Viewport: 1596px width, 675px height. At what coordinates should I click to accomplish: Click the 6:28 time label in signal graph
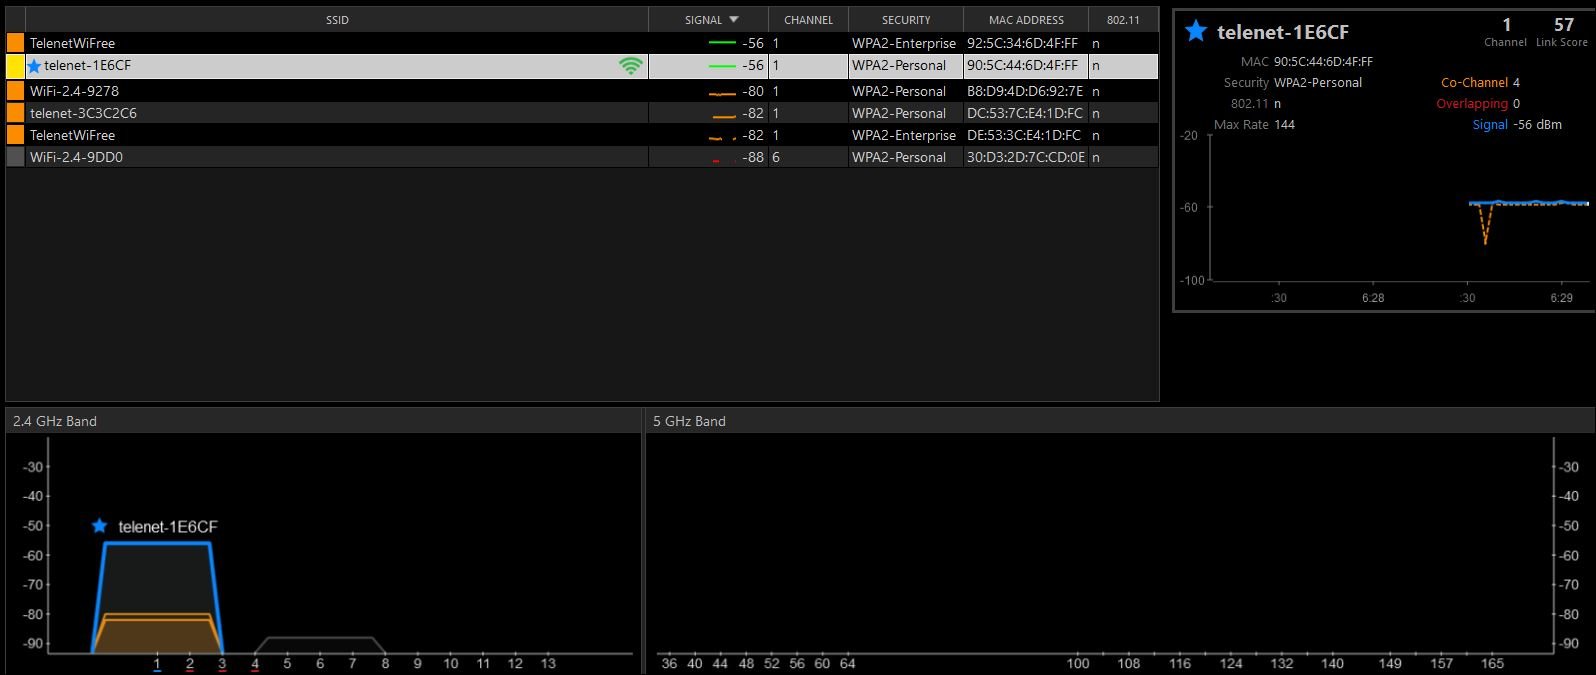point(1373,298)
